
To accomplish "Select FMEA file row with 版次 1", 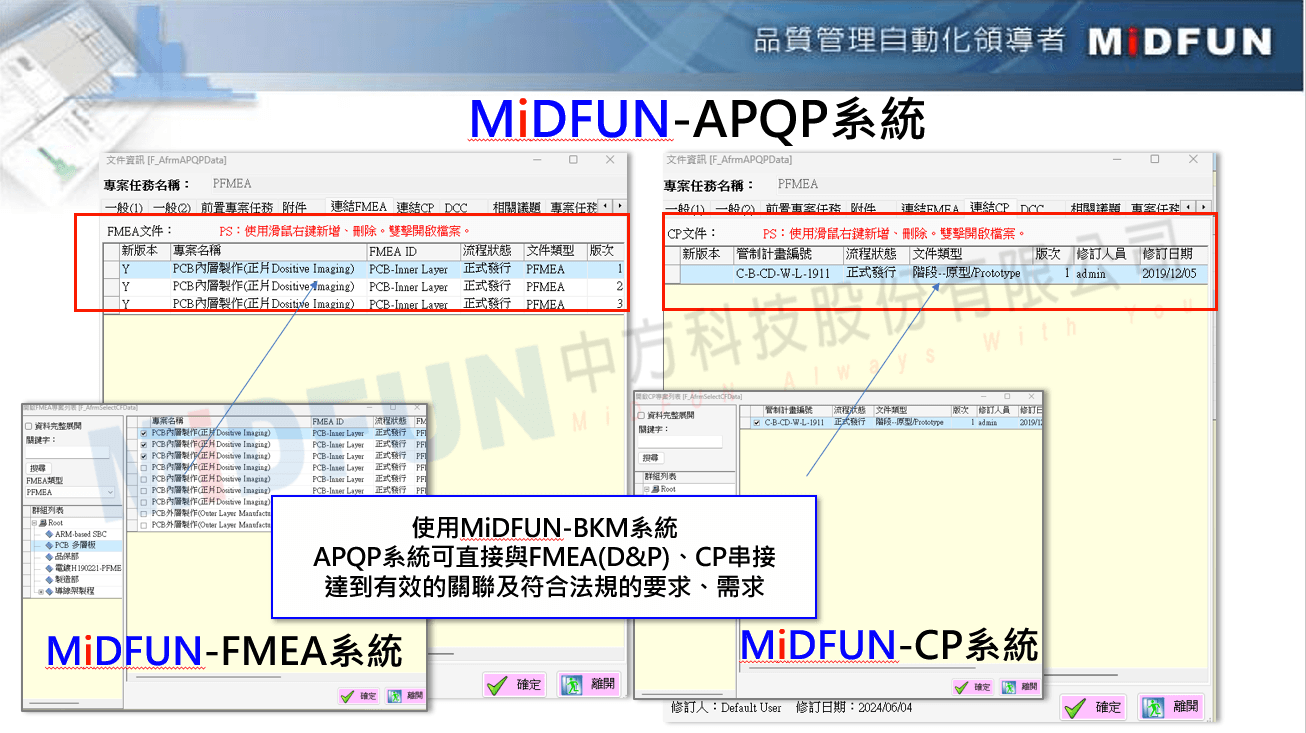I will (x=365, y=269).
